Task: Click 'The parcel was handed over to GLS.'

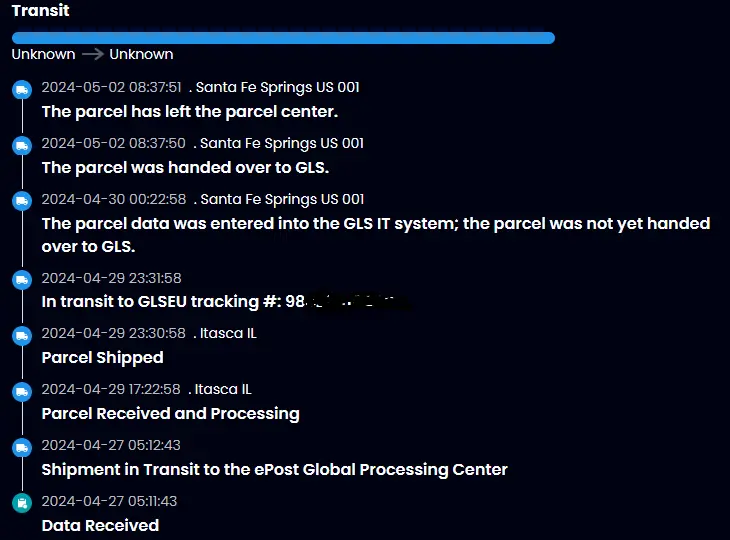Action: point(185,167)
